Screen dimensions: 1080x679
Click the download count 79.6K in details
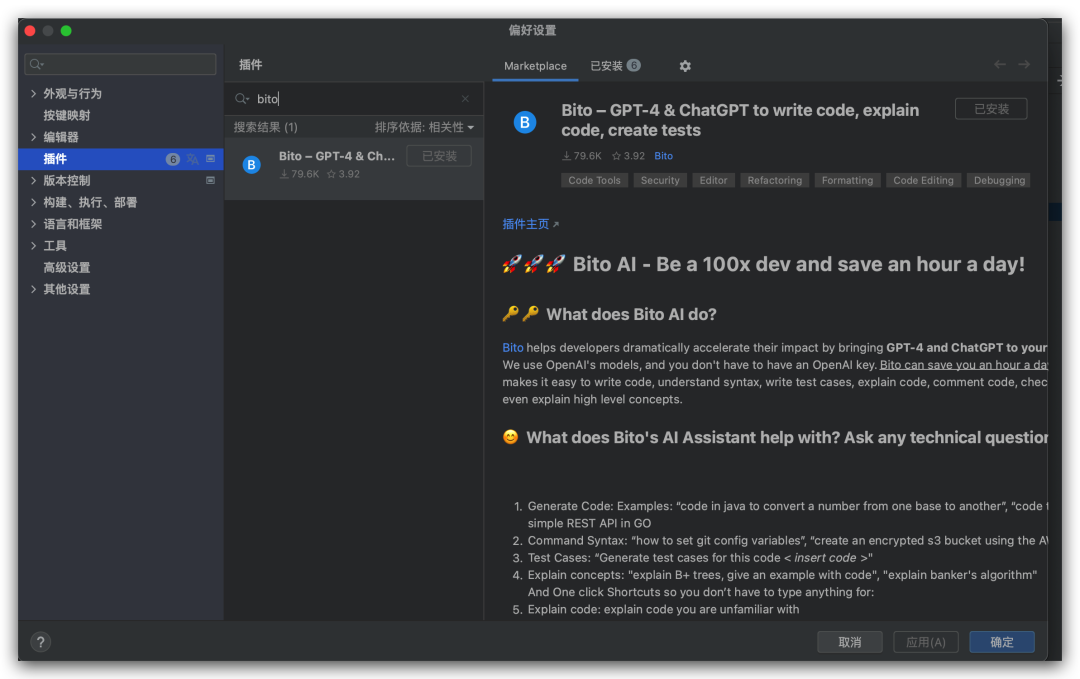tap(582, 156)
